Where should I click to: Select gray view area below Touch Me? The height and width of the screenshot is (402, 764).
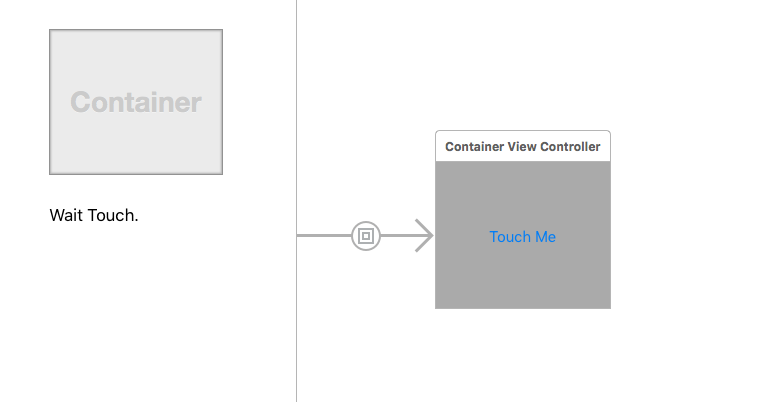click(x=523, y=277)
